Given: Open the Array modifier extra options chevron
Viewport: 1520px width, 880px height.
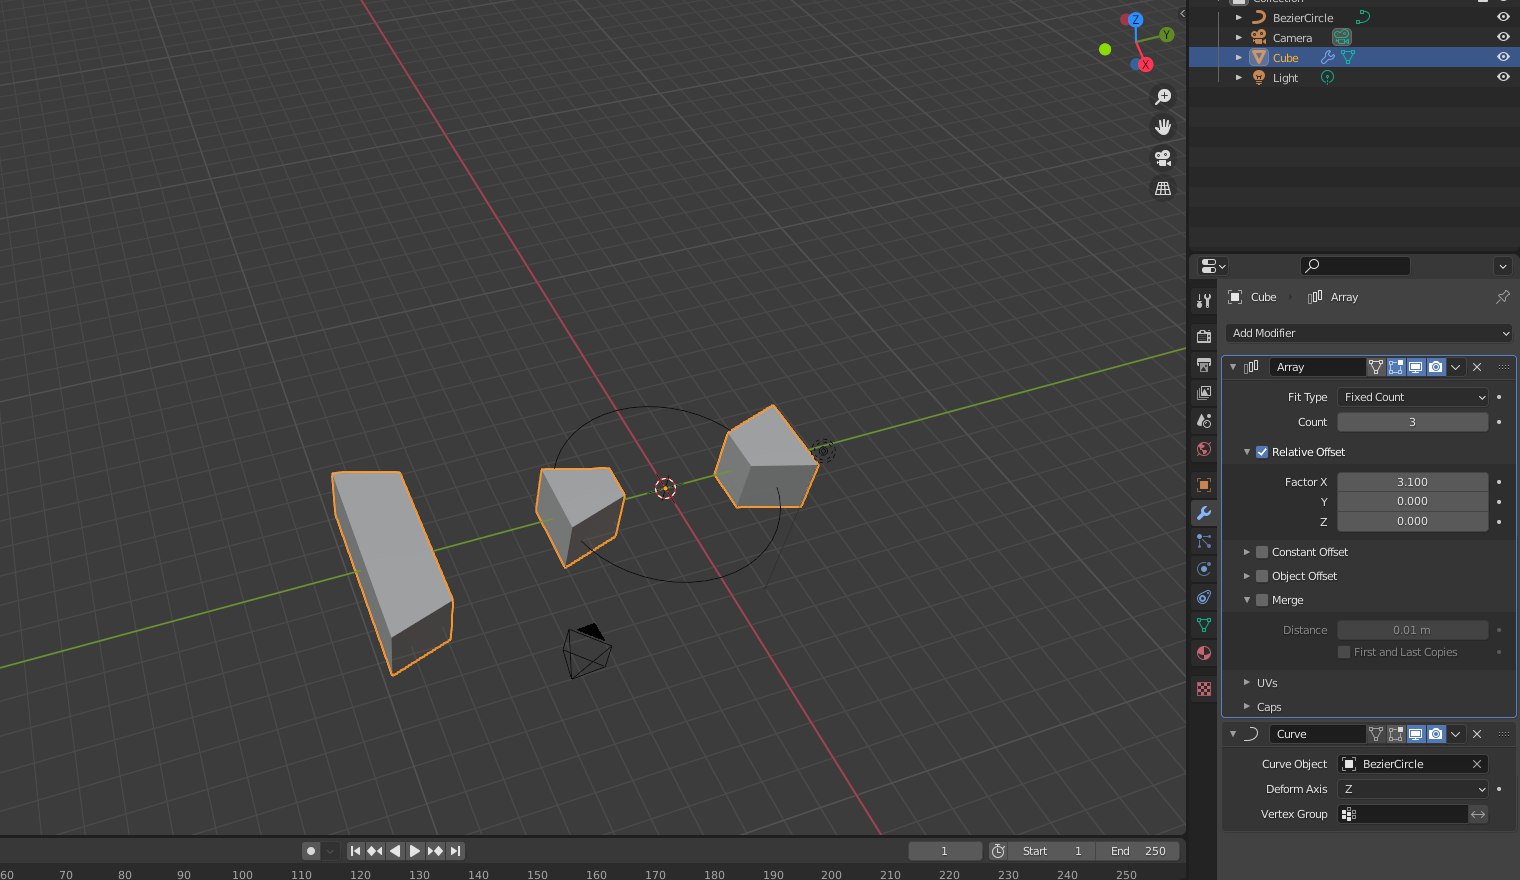Looking at the screenshot, I should point(1456,367).
